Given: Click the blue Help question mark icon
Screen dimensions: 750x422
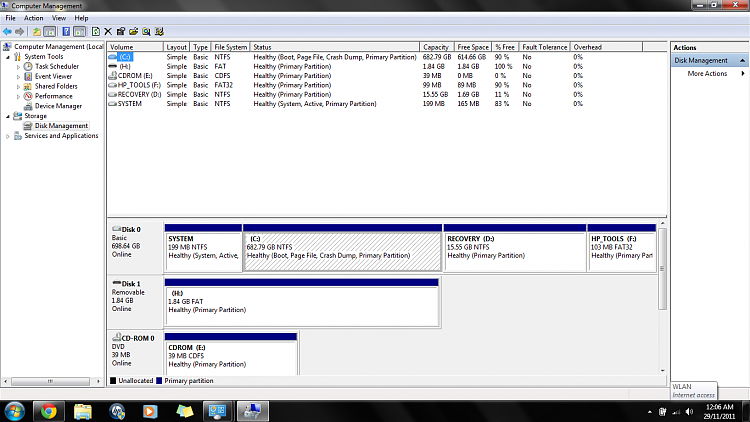Looking at the screenshot, I should click(x=66, y=32).
